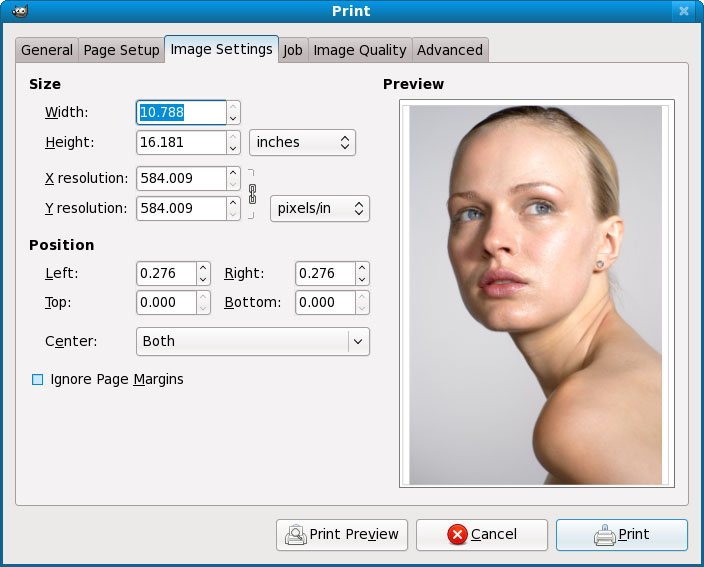The image size is (704, 567).
Task: Open the Image Quality tab
Action: click(359, 50)
